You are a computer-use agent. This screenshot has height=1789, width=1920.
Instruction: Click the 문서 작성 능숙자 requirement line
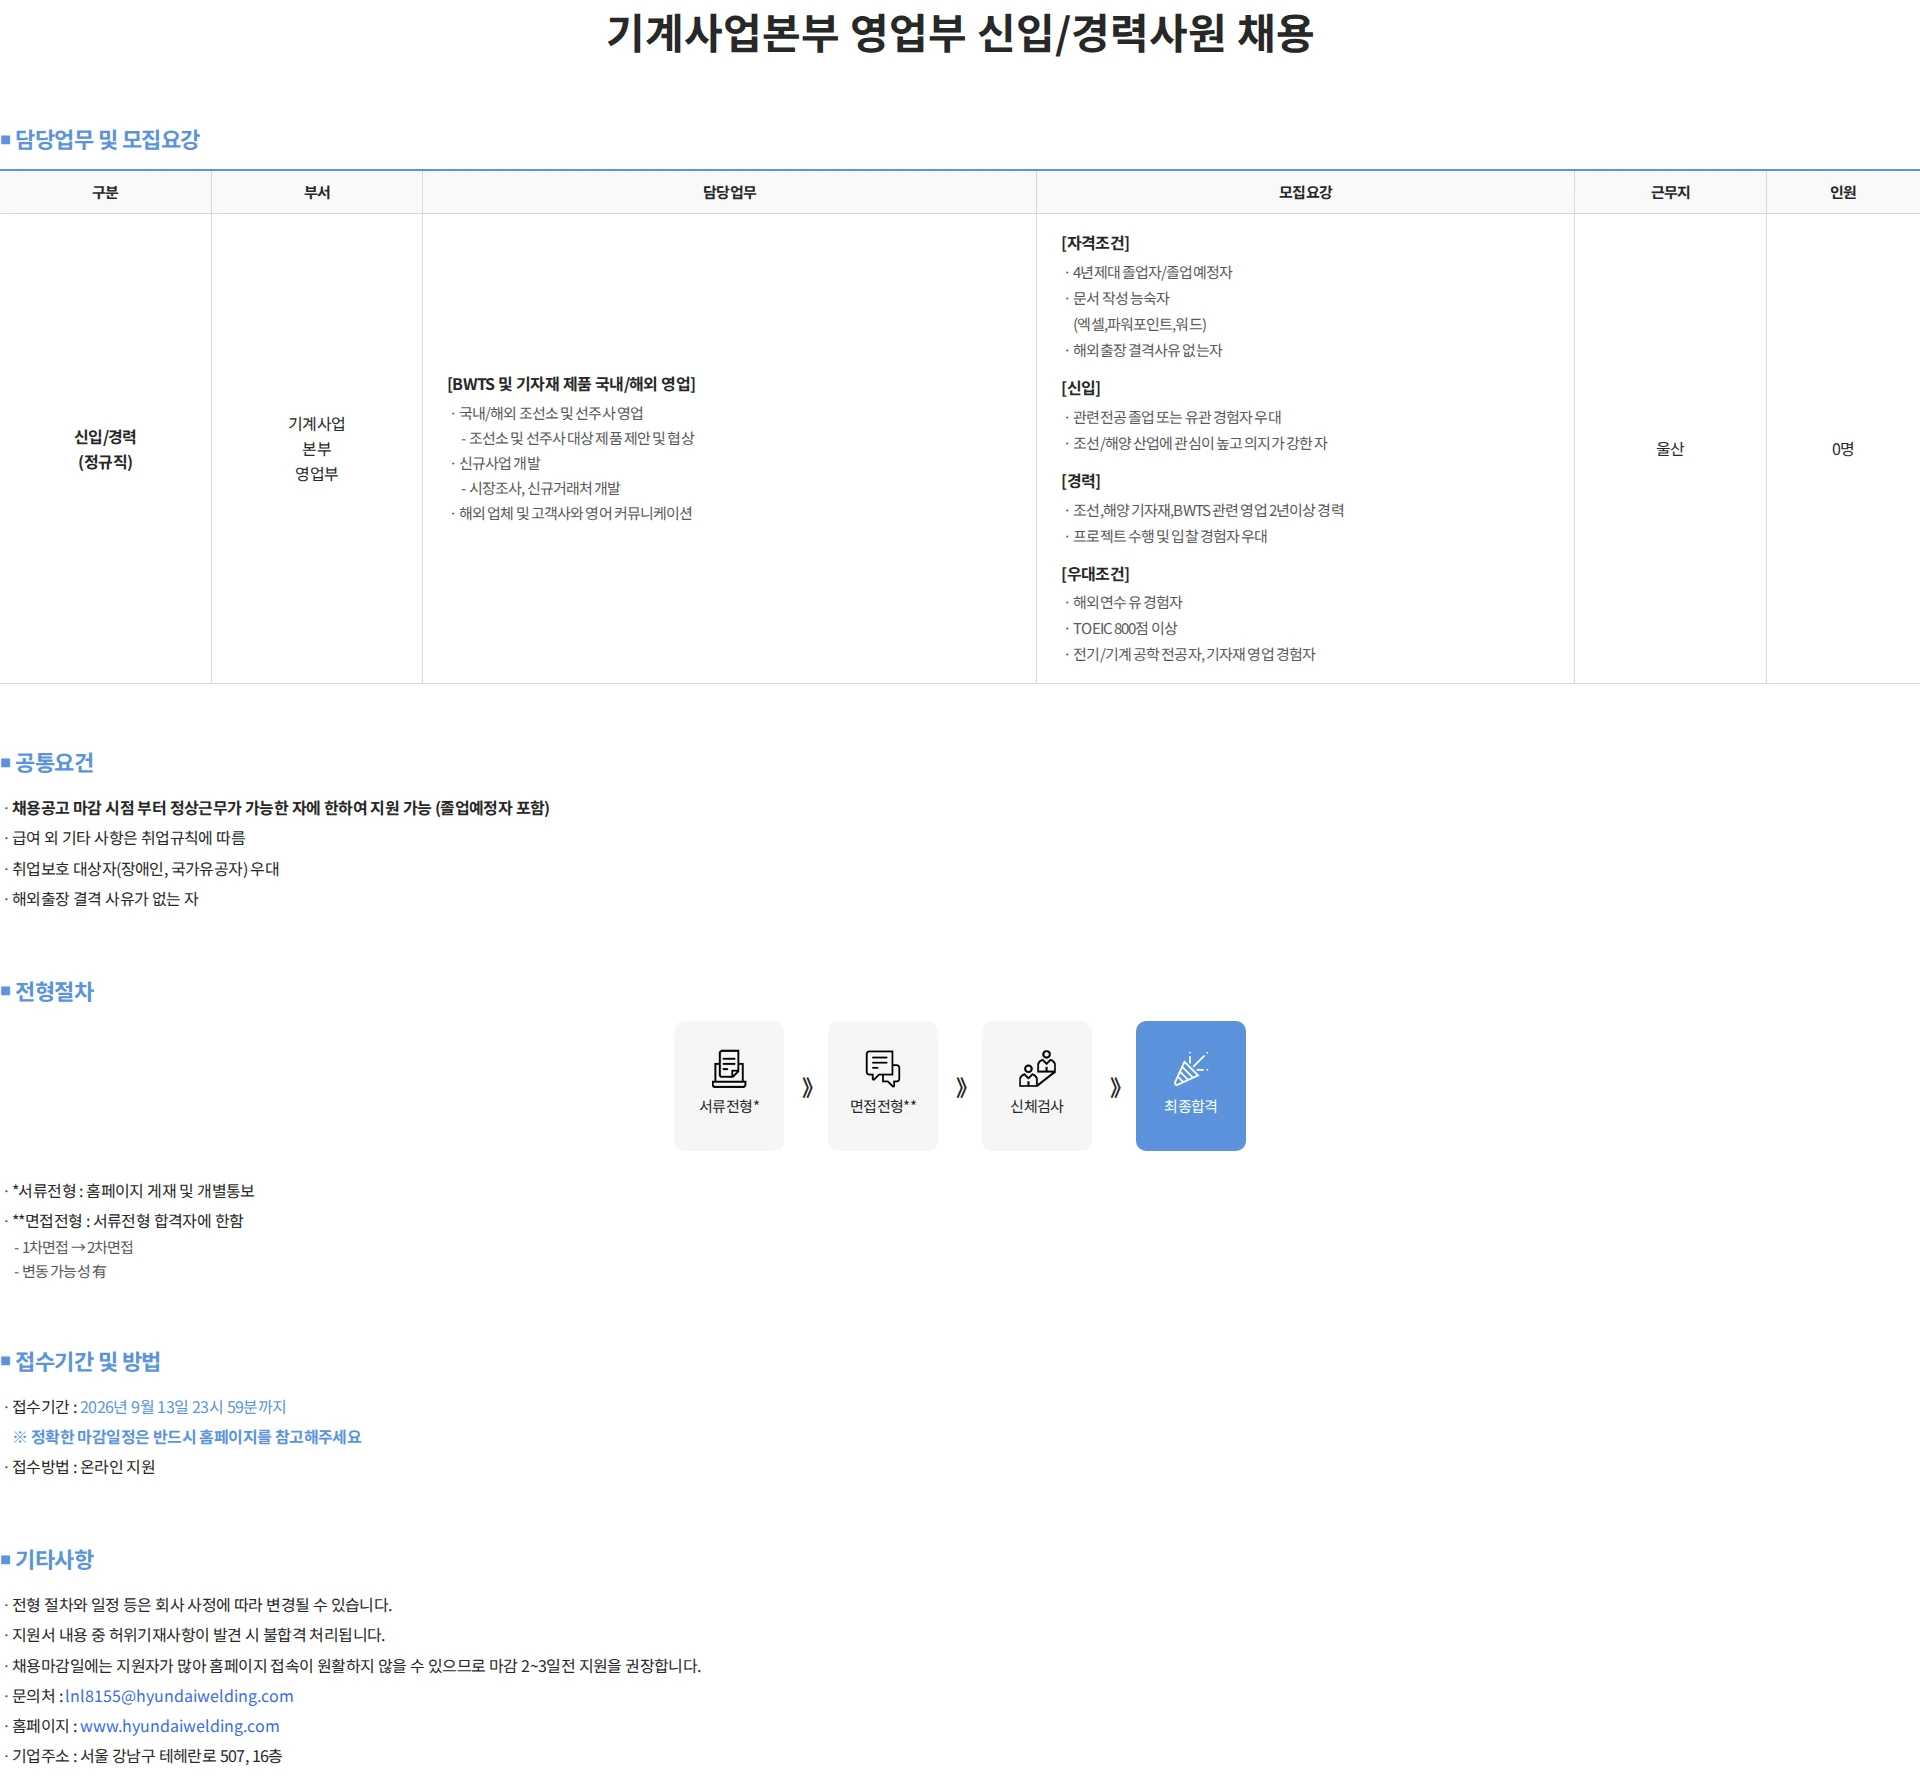[1120, 298]
